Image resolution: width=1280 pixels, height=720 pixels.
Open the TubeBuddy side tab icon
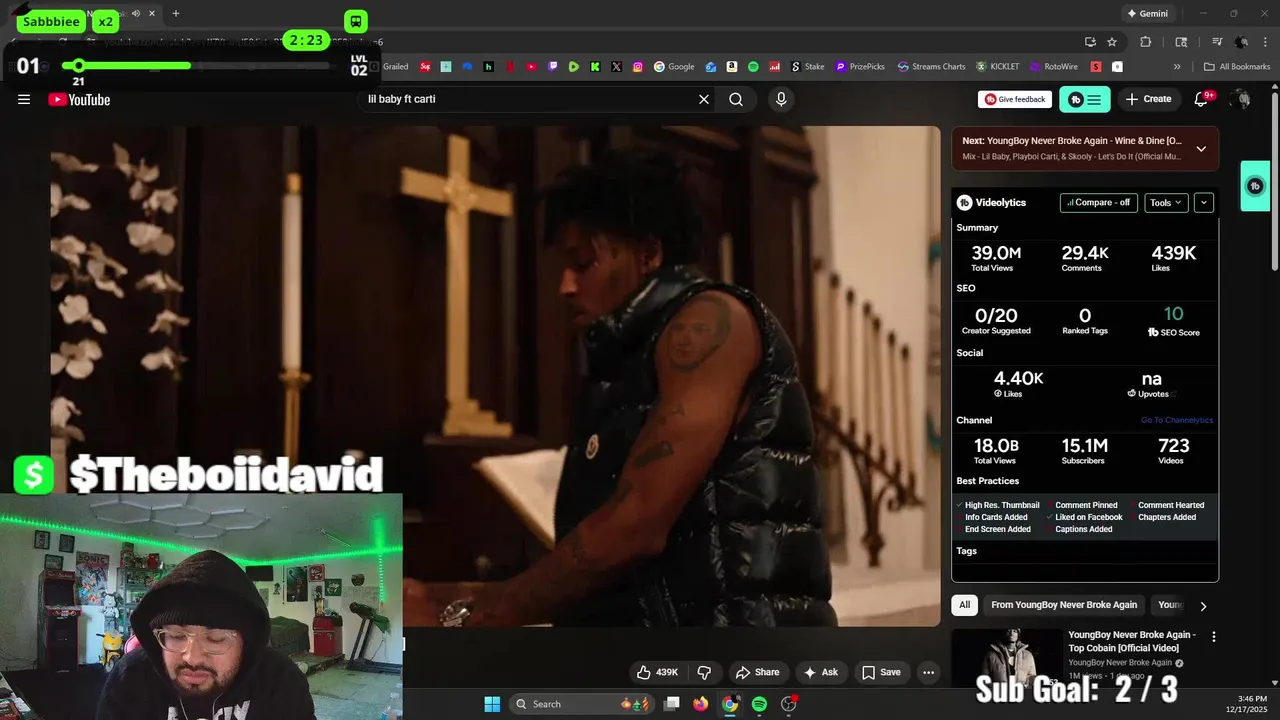pyautogui.click(x=1255, y=186)
